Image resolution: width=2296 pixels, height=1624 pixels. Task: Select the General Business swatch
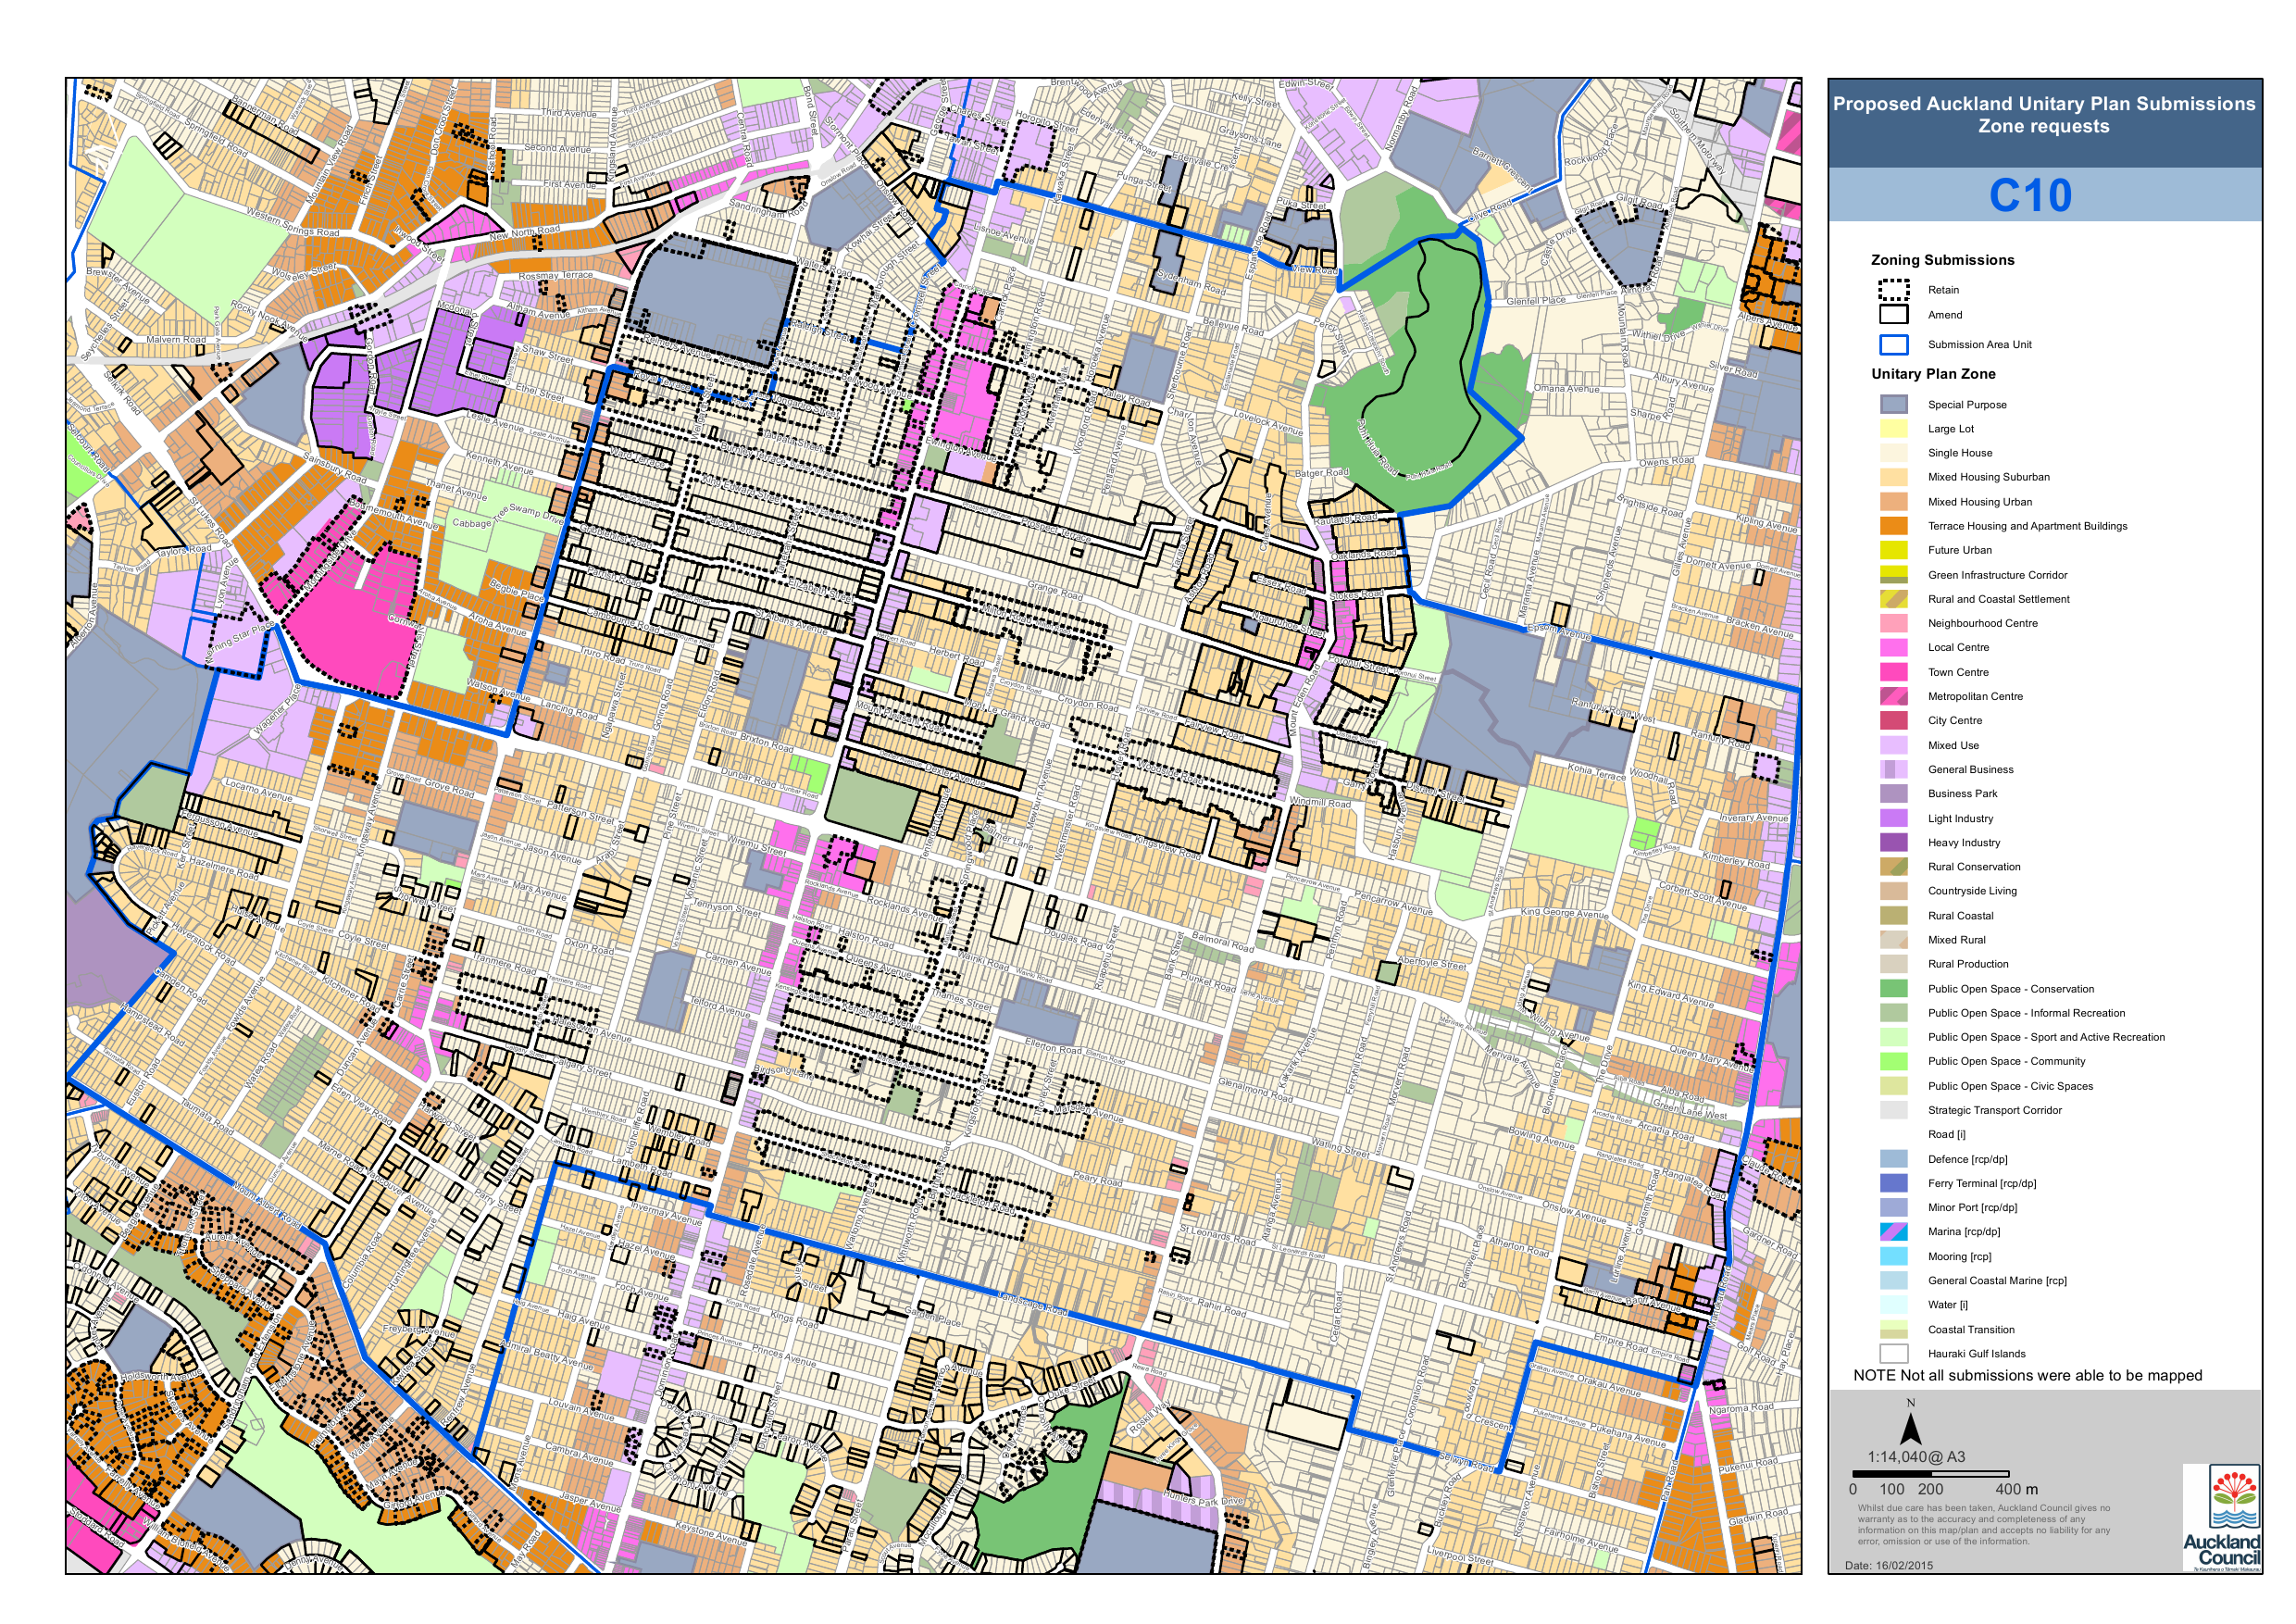[x=1893, y=769]
